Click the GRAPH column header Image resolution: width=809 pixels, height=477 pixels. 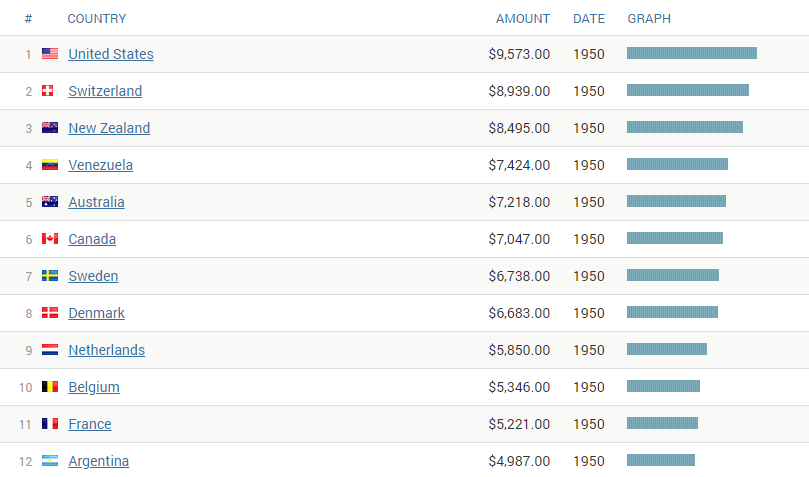point(649,19)
